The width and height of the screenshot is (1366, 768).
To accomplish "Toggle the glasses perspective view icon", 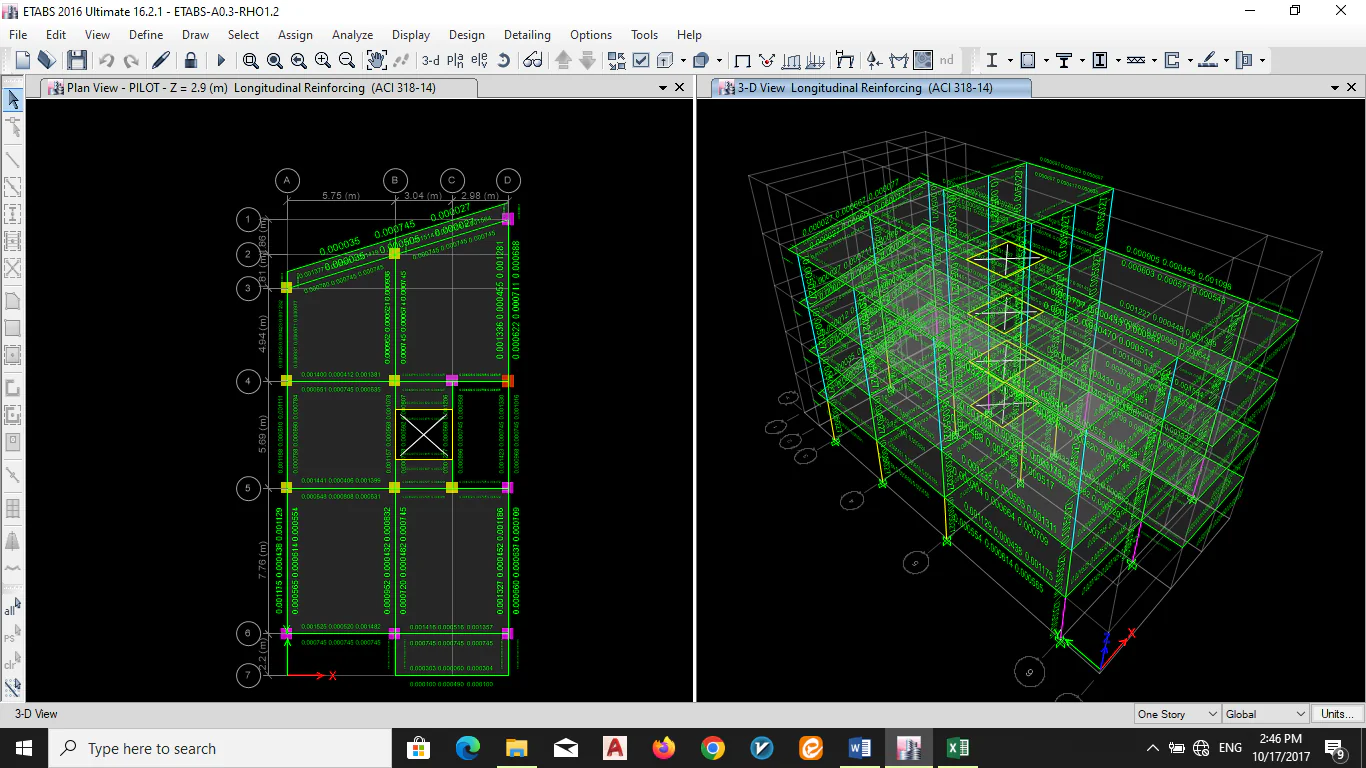I will tap(532, 61).
